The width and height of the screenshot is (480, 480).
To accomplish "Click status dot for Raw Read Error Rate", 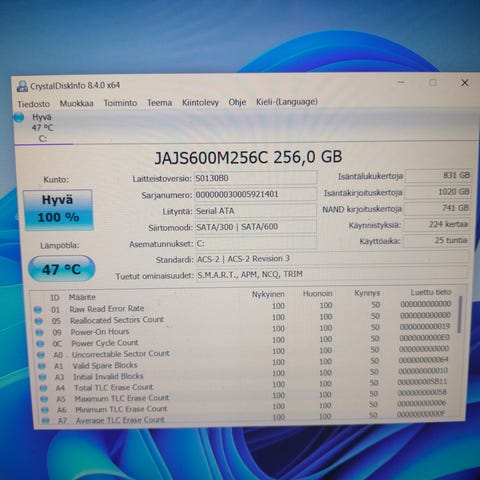I will click(x=38, y=310).
